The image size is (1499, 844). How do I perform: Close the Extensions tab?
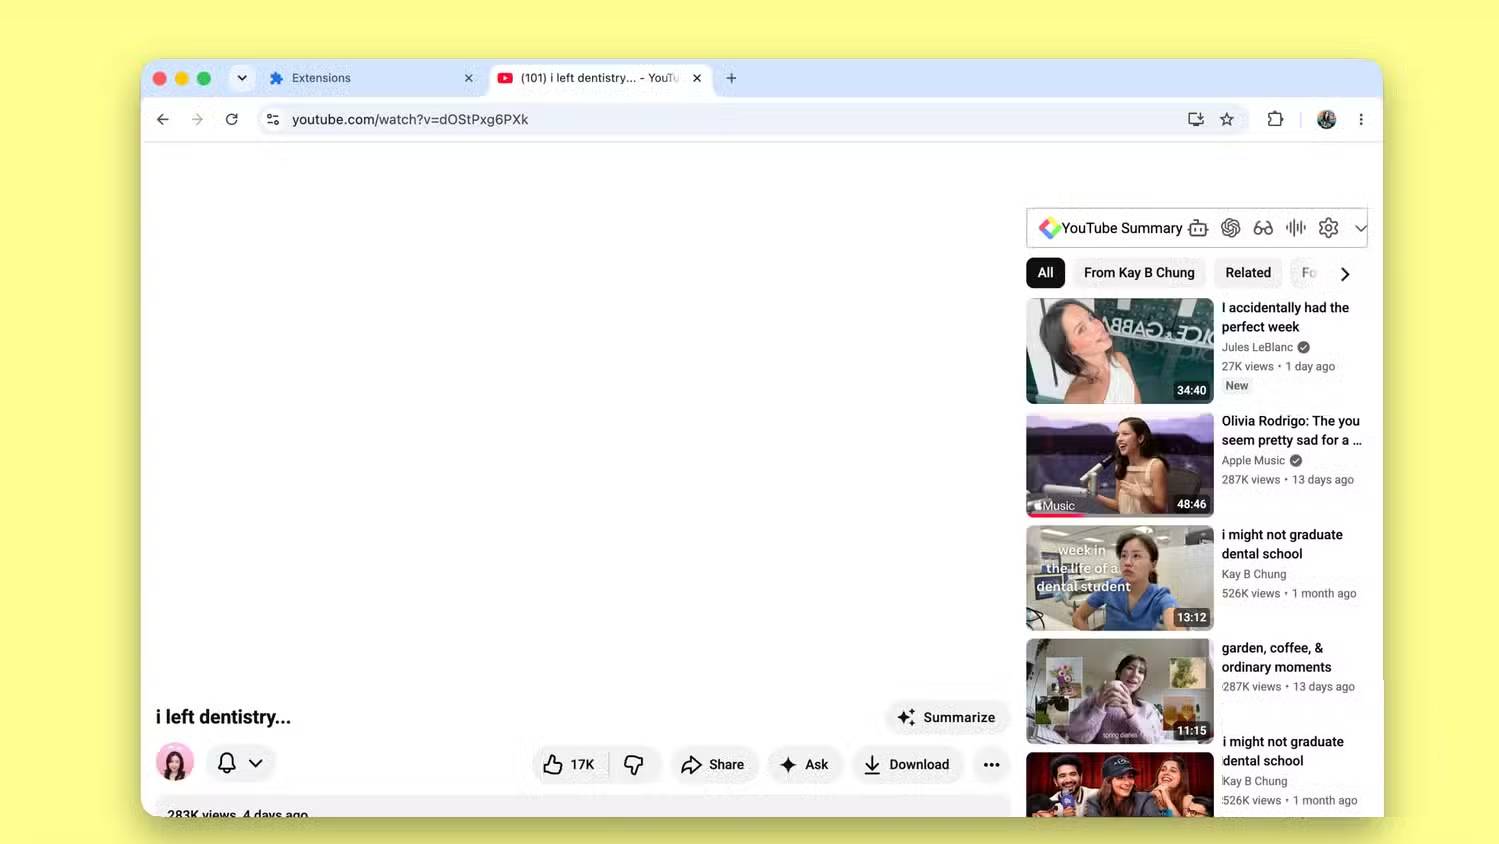tap(468, 78)
